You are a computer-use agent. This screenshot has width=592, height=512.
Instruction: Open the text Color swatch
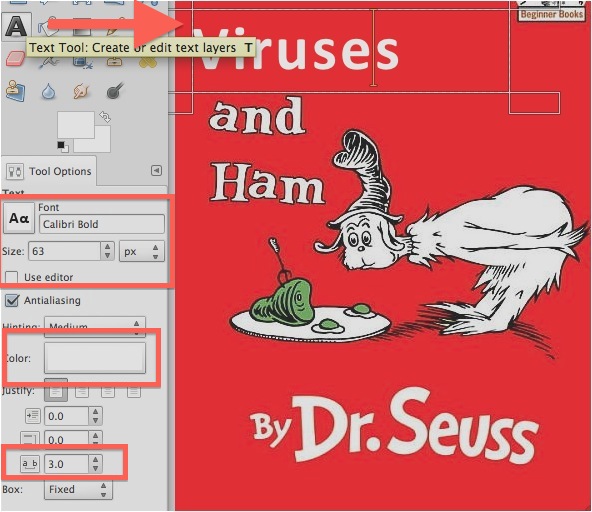(x=95, y=358)
